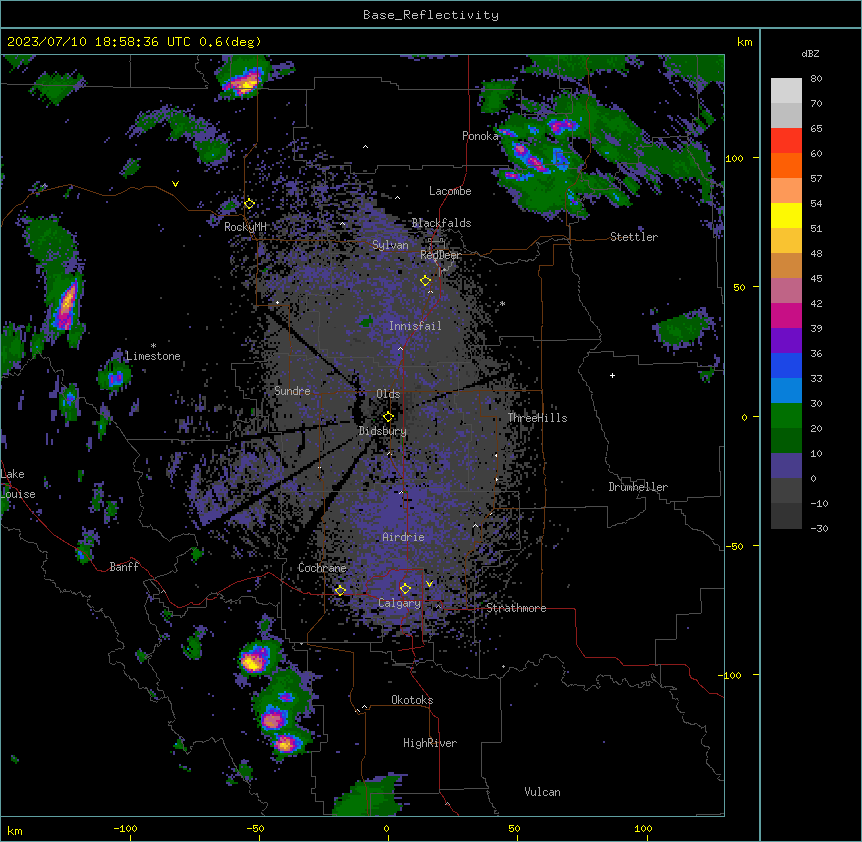Click the Cochrane city label

point(322,568)
